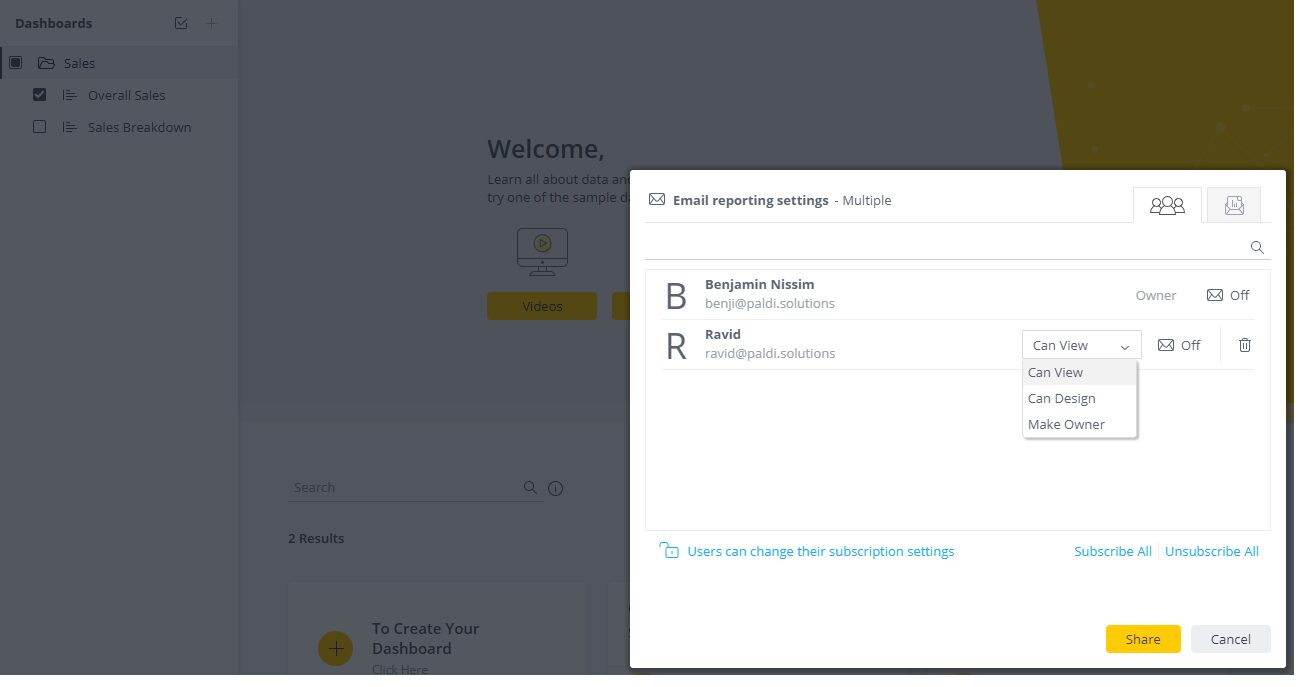Select the people sharing tab icon

tap(1167, 204)
